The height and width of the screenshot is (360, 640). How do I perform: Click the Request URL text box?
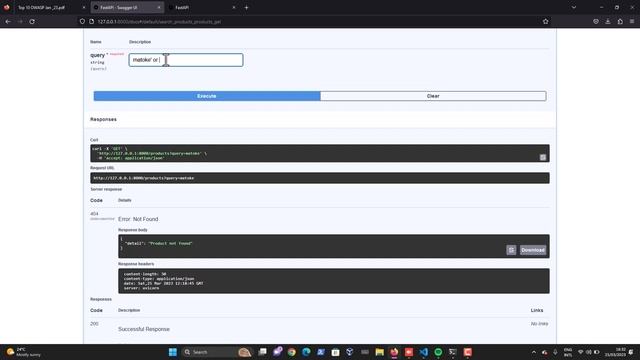coord(320,178)
